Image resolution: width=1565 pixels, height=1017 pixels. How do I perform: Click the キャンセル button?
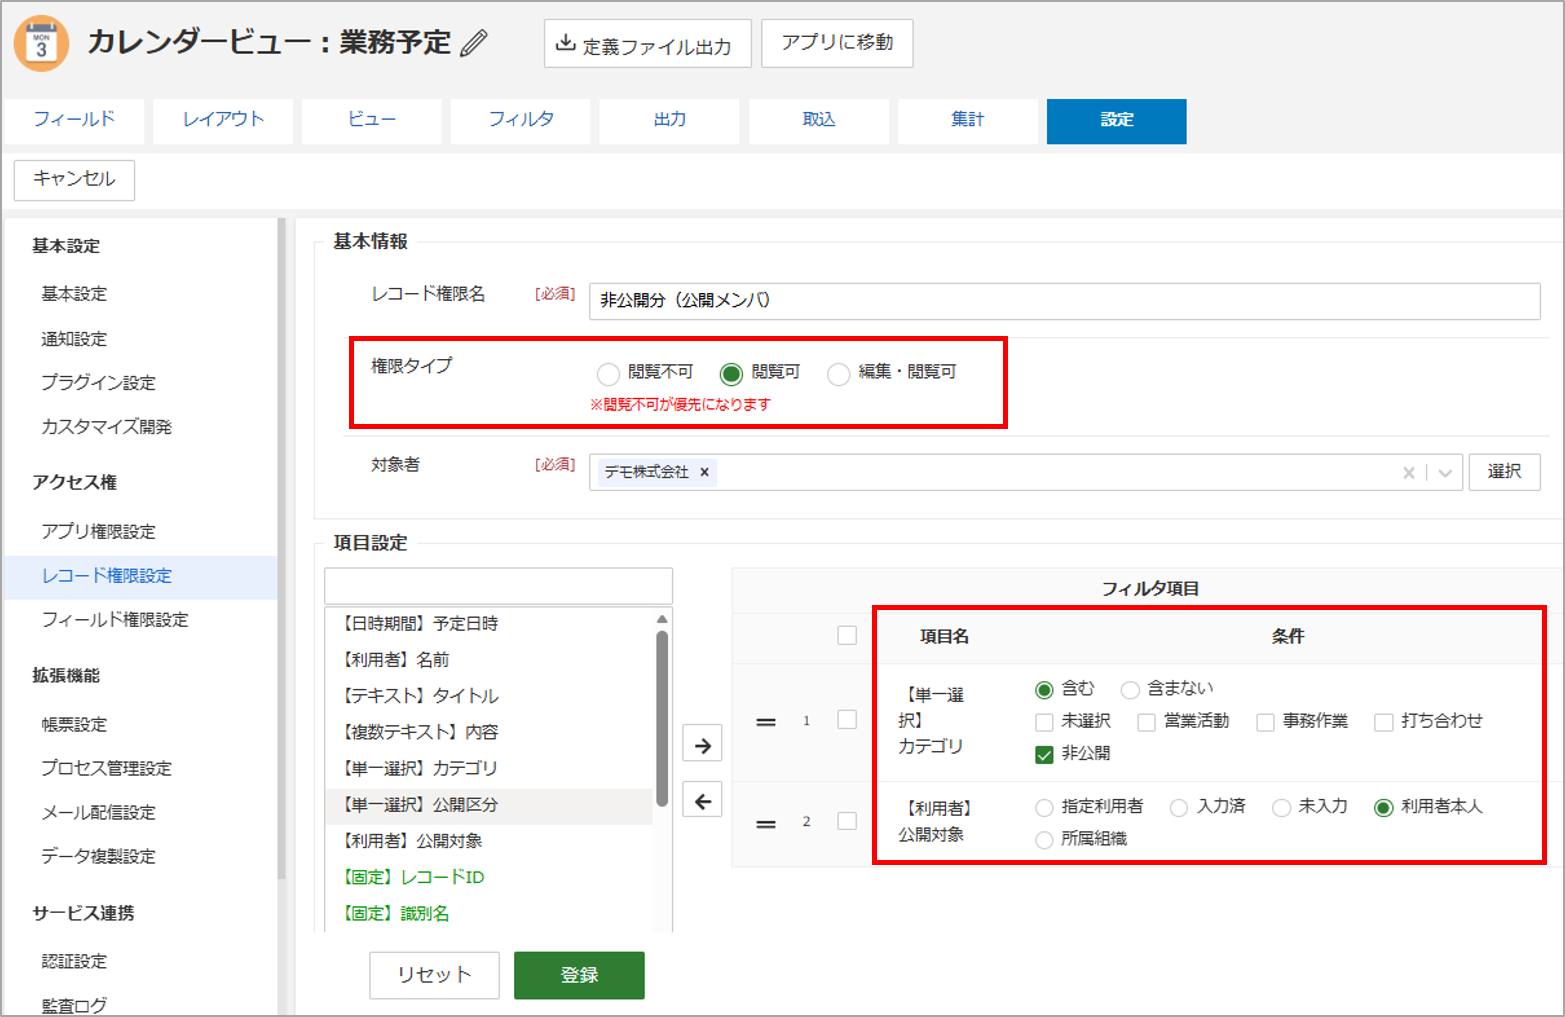point(74,180)
